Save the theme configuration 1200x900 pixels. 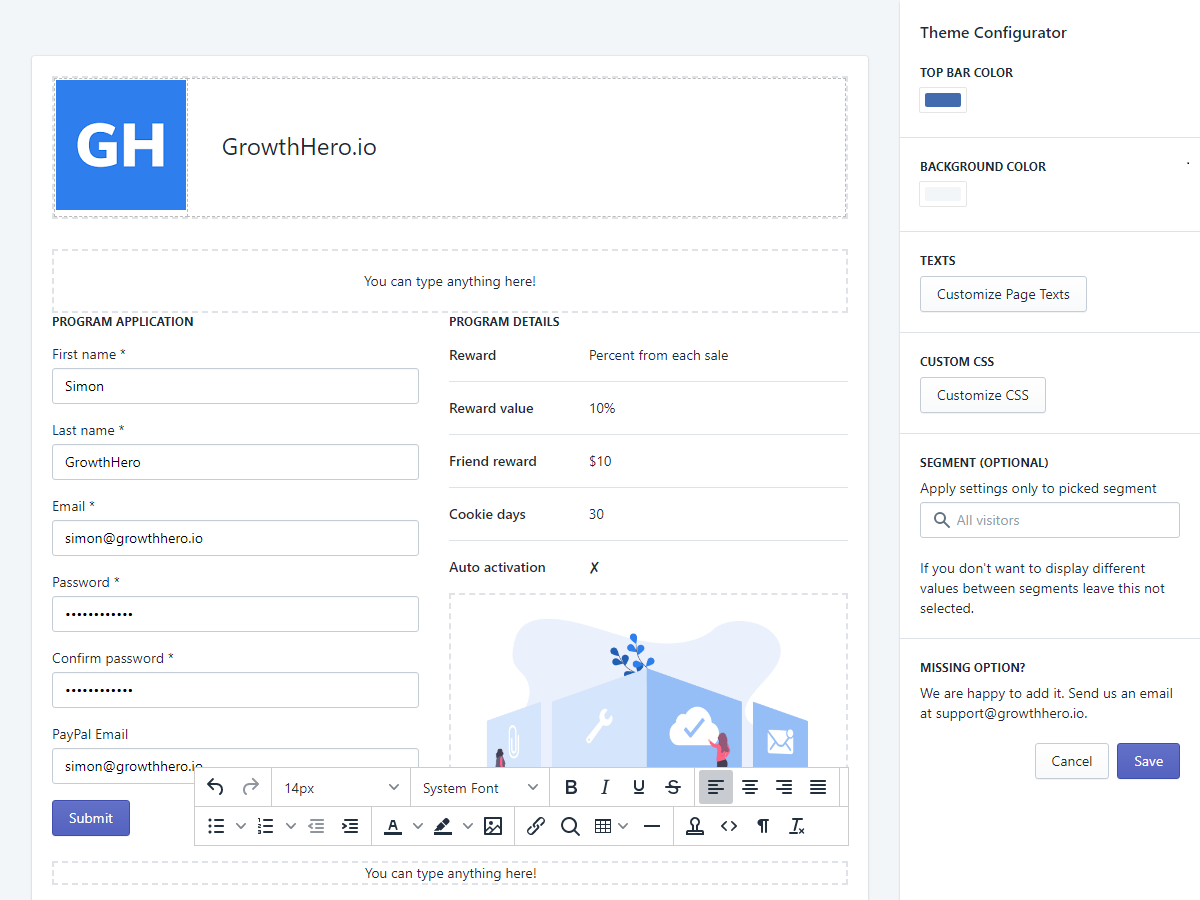click(x=1148, y=761)
